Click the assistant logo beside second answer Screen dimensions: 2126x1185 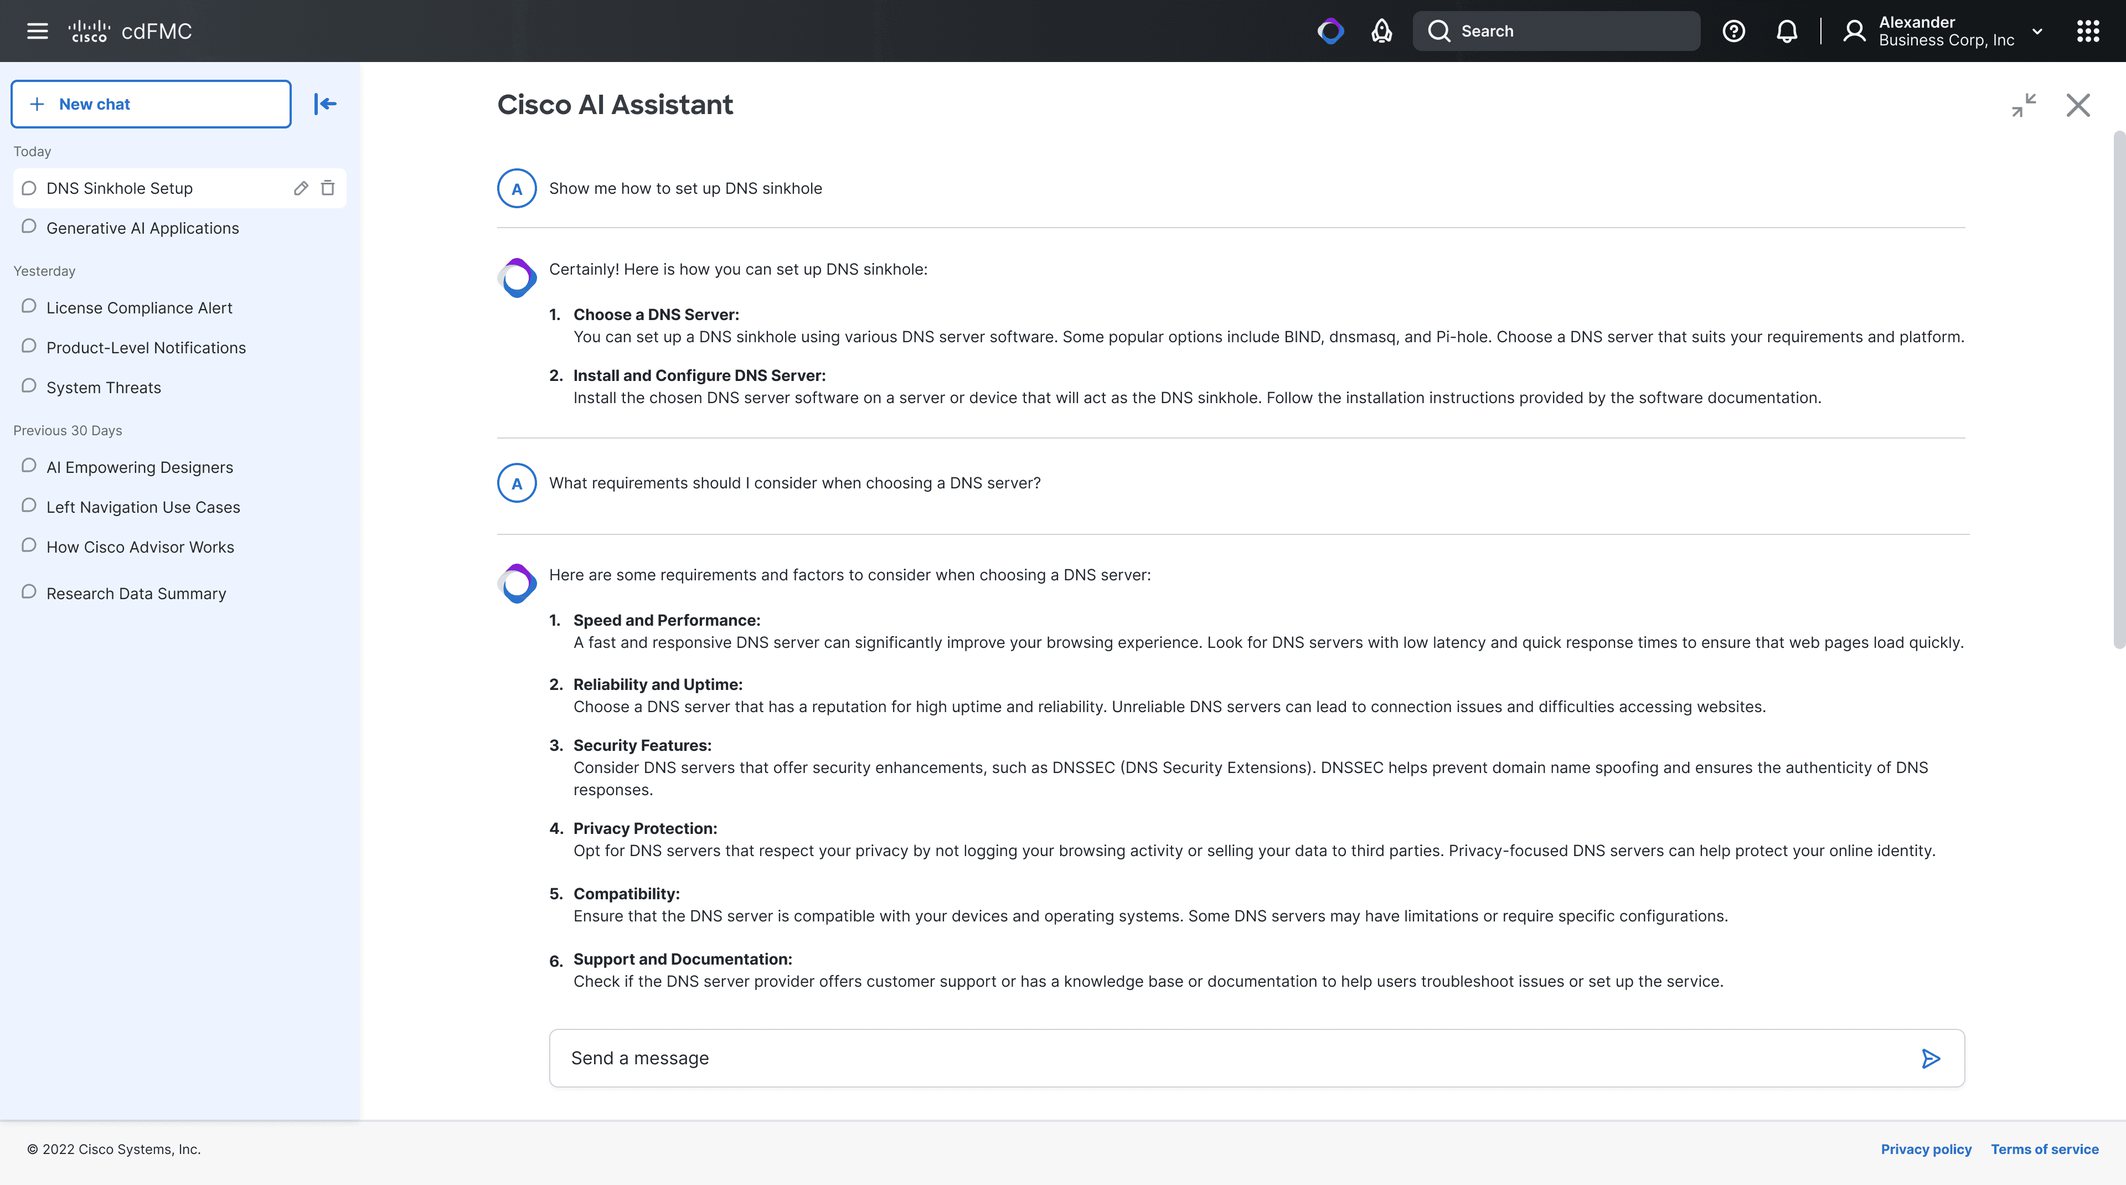tap(517, 584)
